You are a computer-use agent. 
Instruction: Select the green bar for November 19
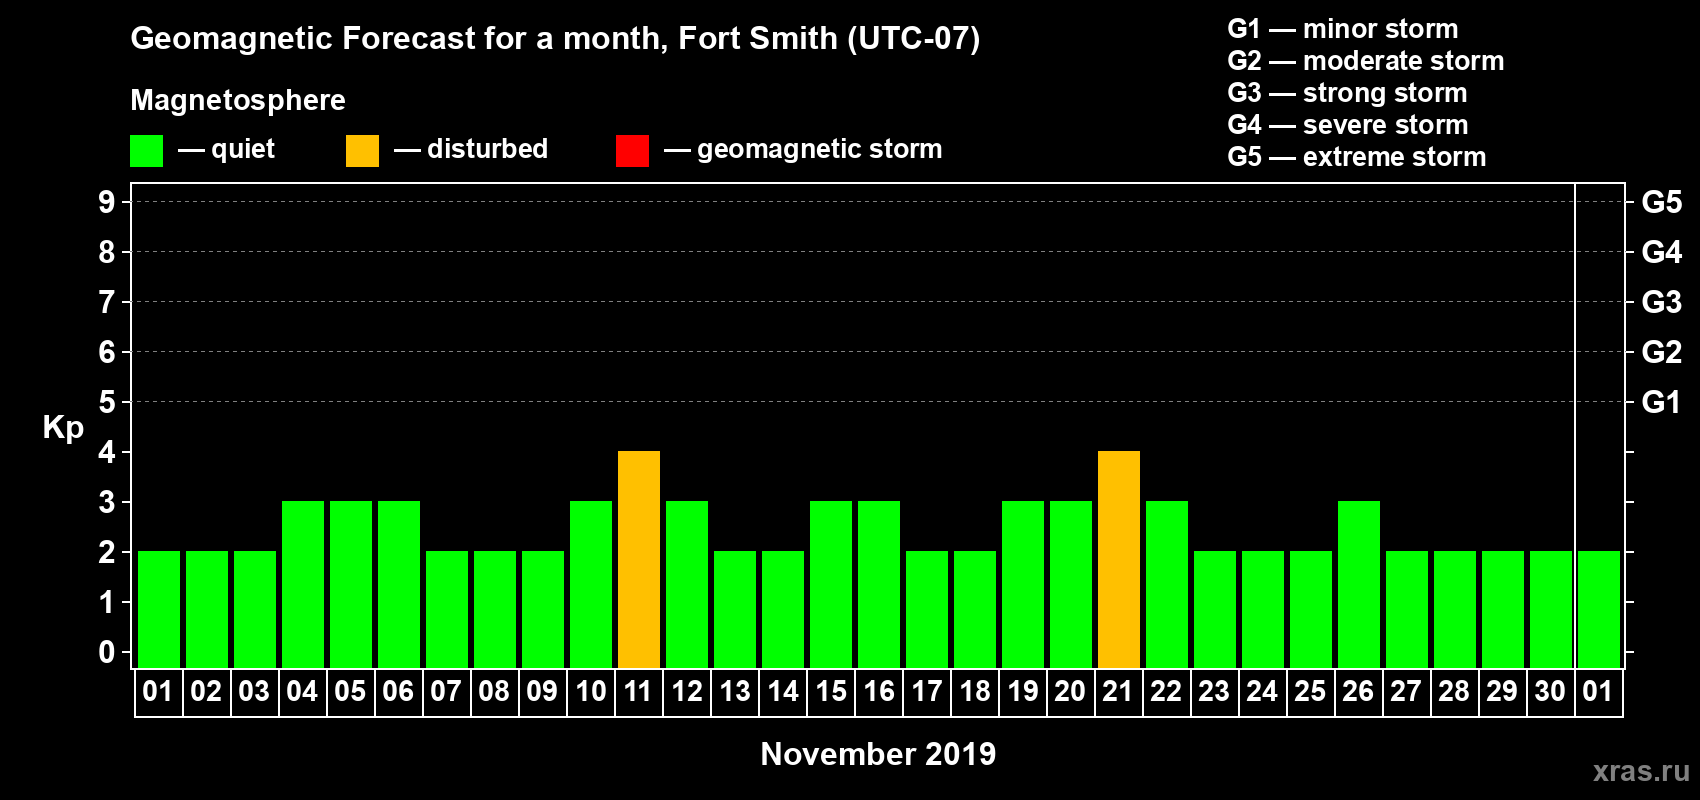(x=1023, y=585)
